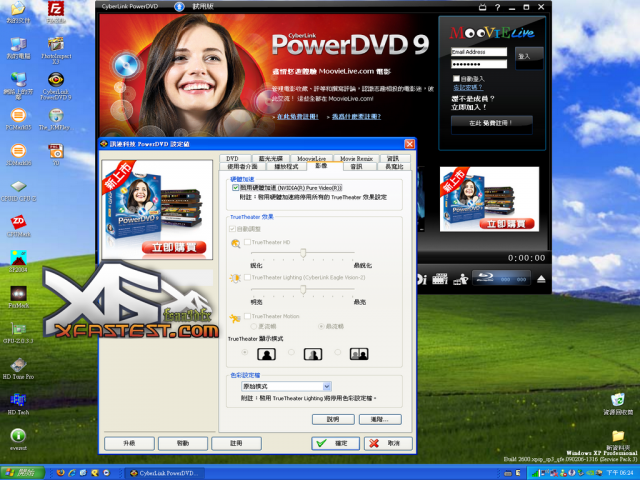Click the Start button on the taskbar

(x=22, y=473)
